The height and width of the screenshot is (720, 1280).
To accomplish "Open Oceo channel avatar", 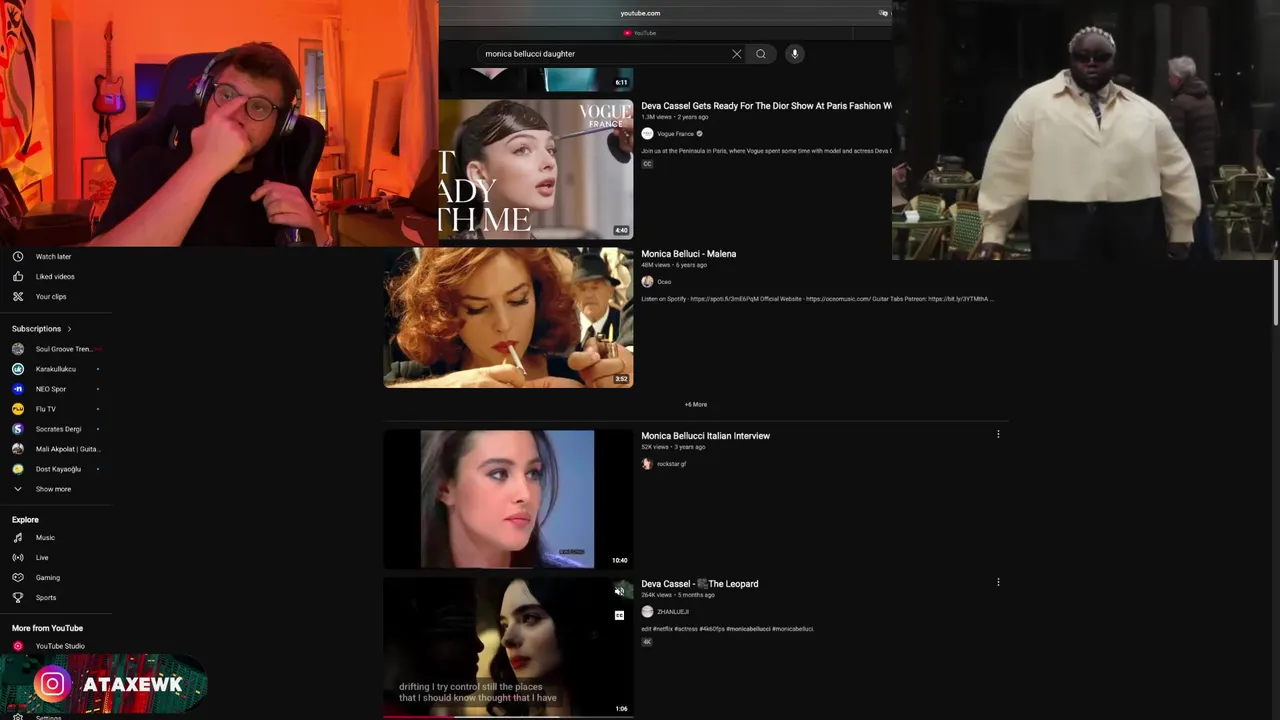I will click(x=647, y=282).
